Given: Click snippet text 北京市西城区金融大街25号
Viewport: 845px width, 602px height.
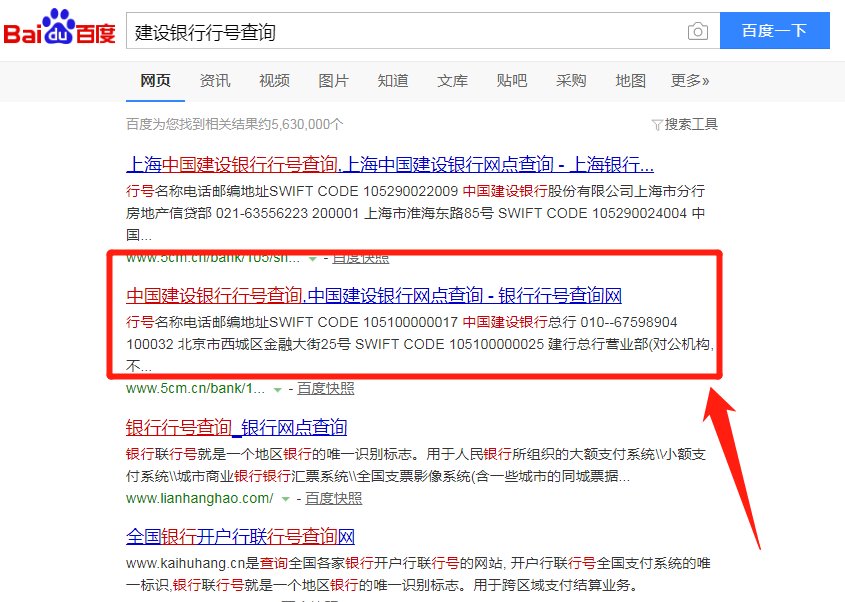Looking at the screenshot, I should click(x=264, y=344).
